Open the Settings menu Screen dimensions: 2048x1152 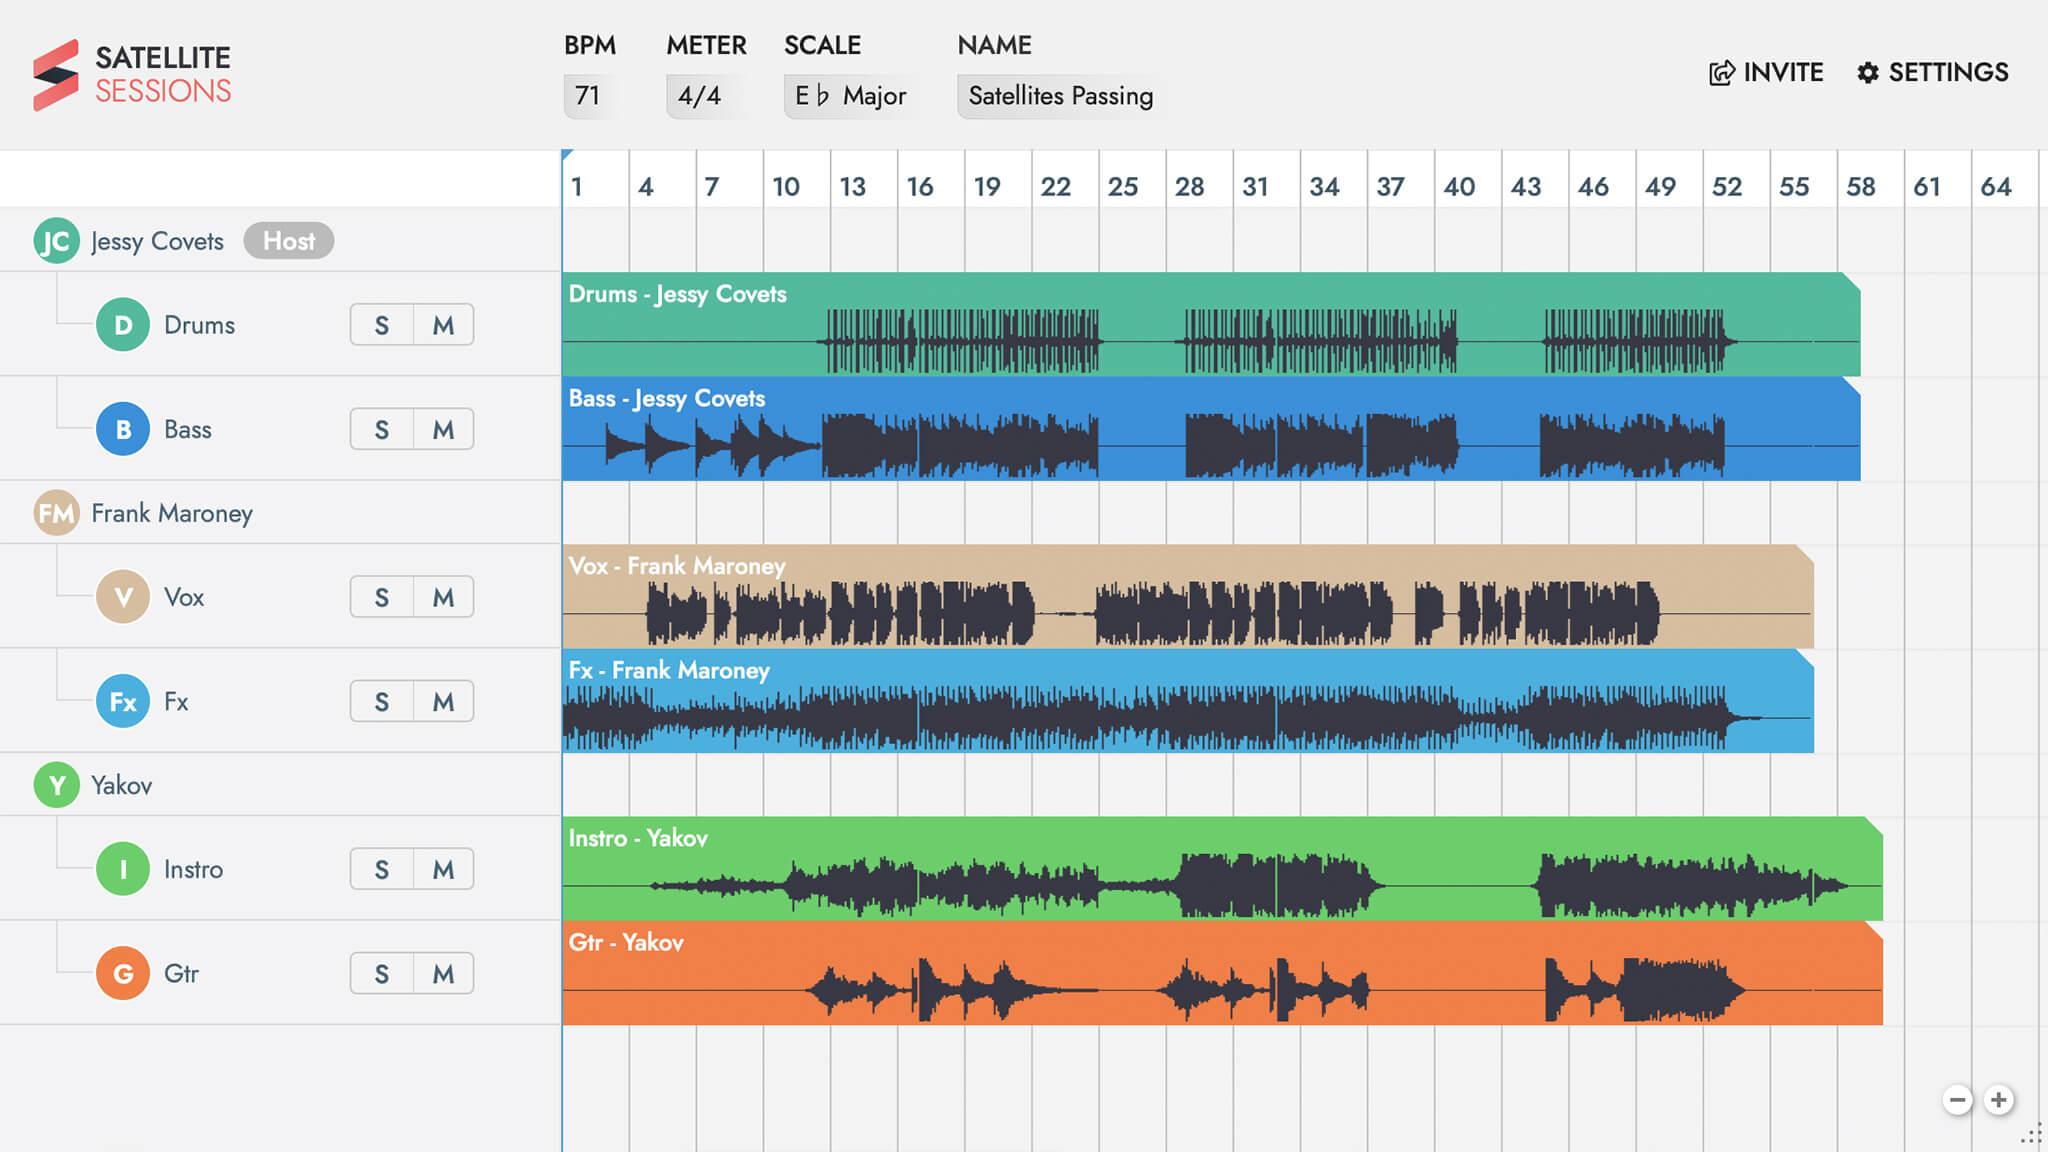pos(1932,72)
